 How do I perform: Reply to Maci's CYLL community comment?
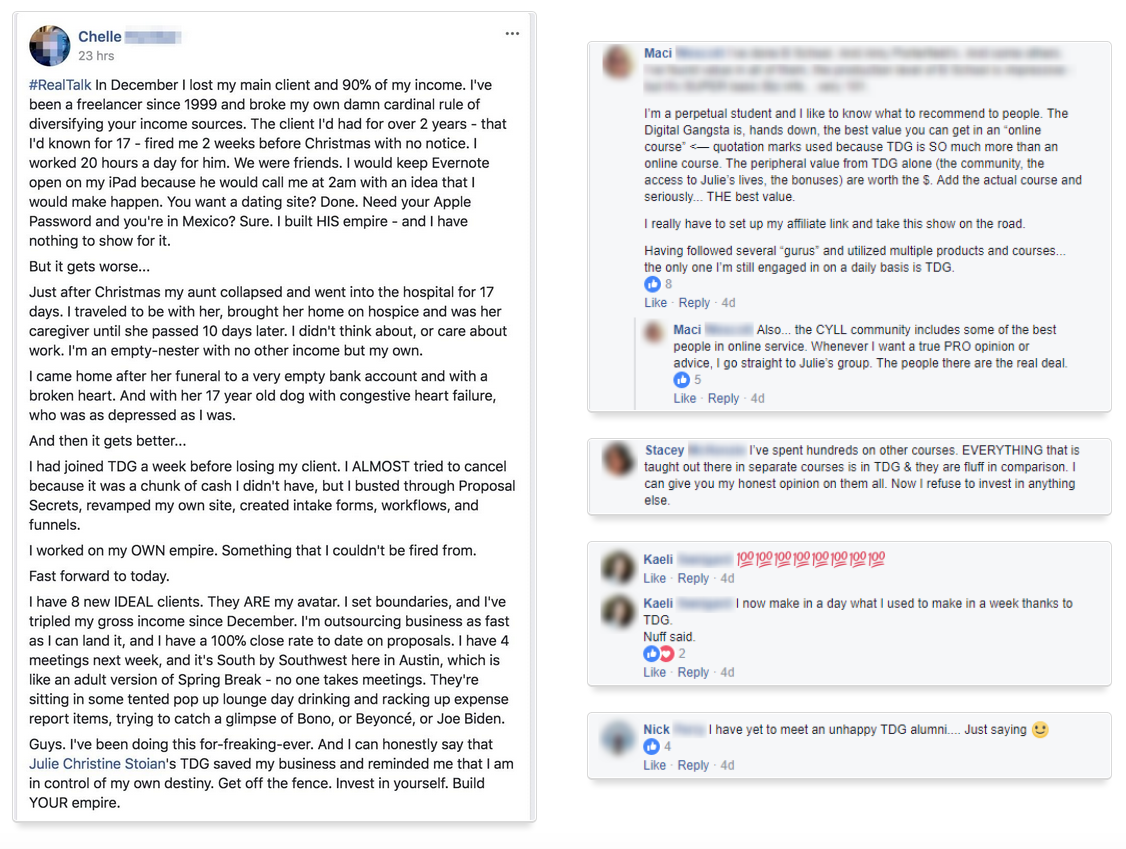723,398
